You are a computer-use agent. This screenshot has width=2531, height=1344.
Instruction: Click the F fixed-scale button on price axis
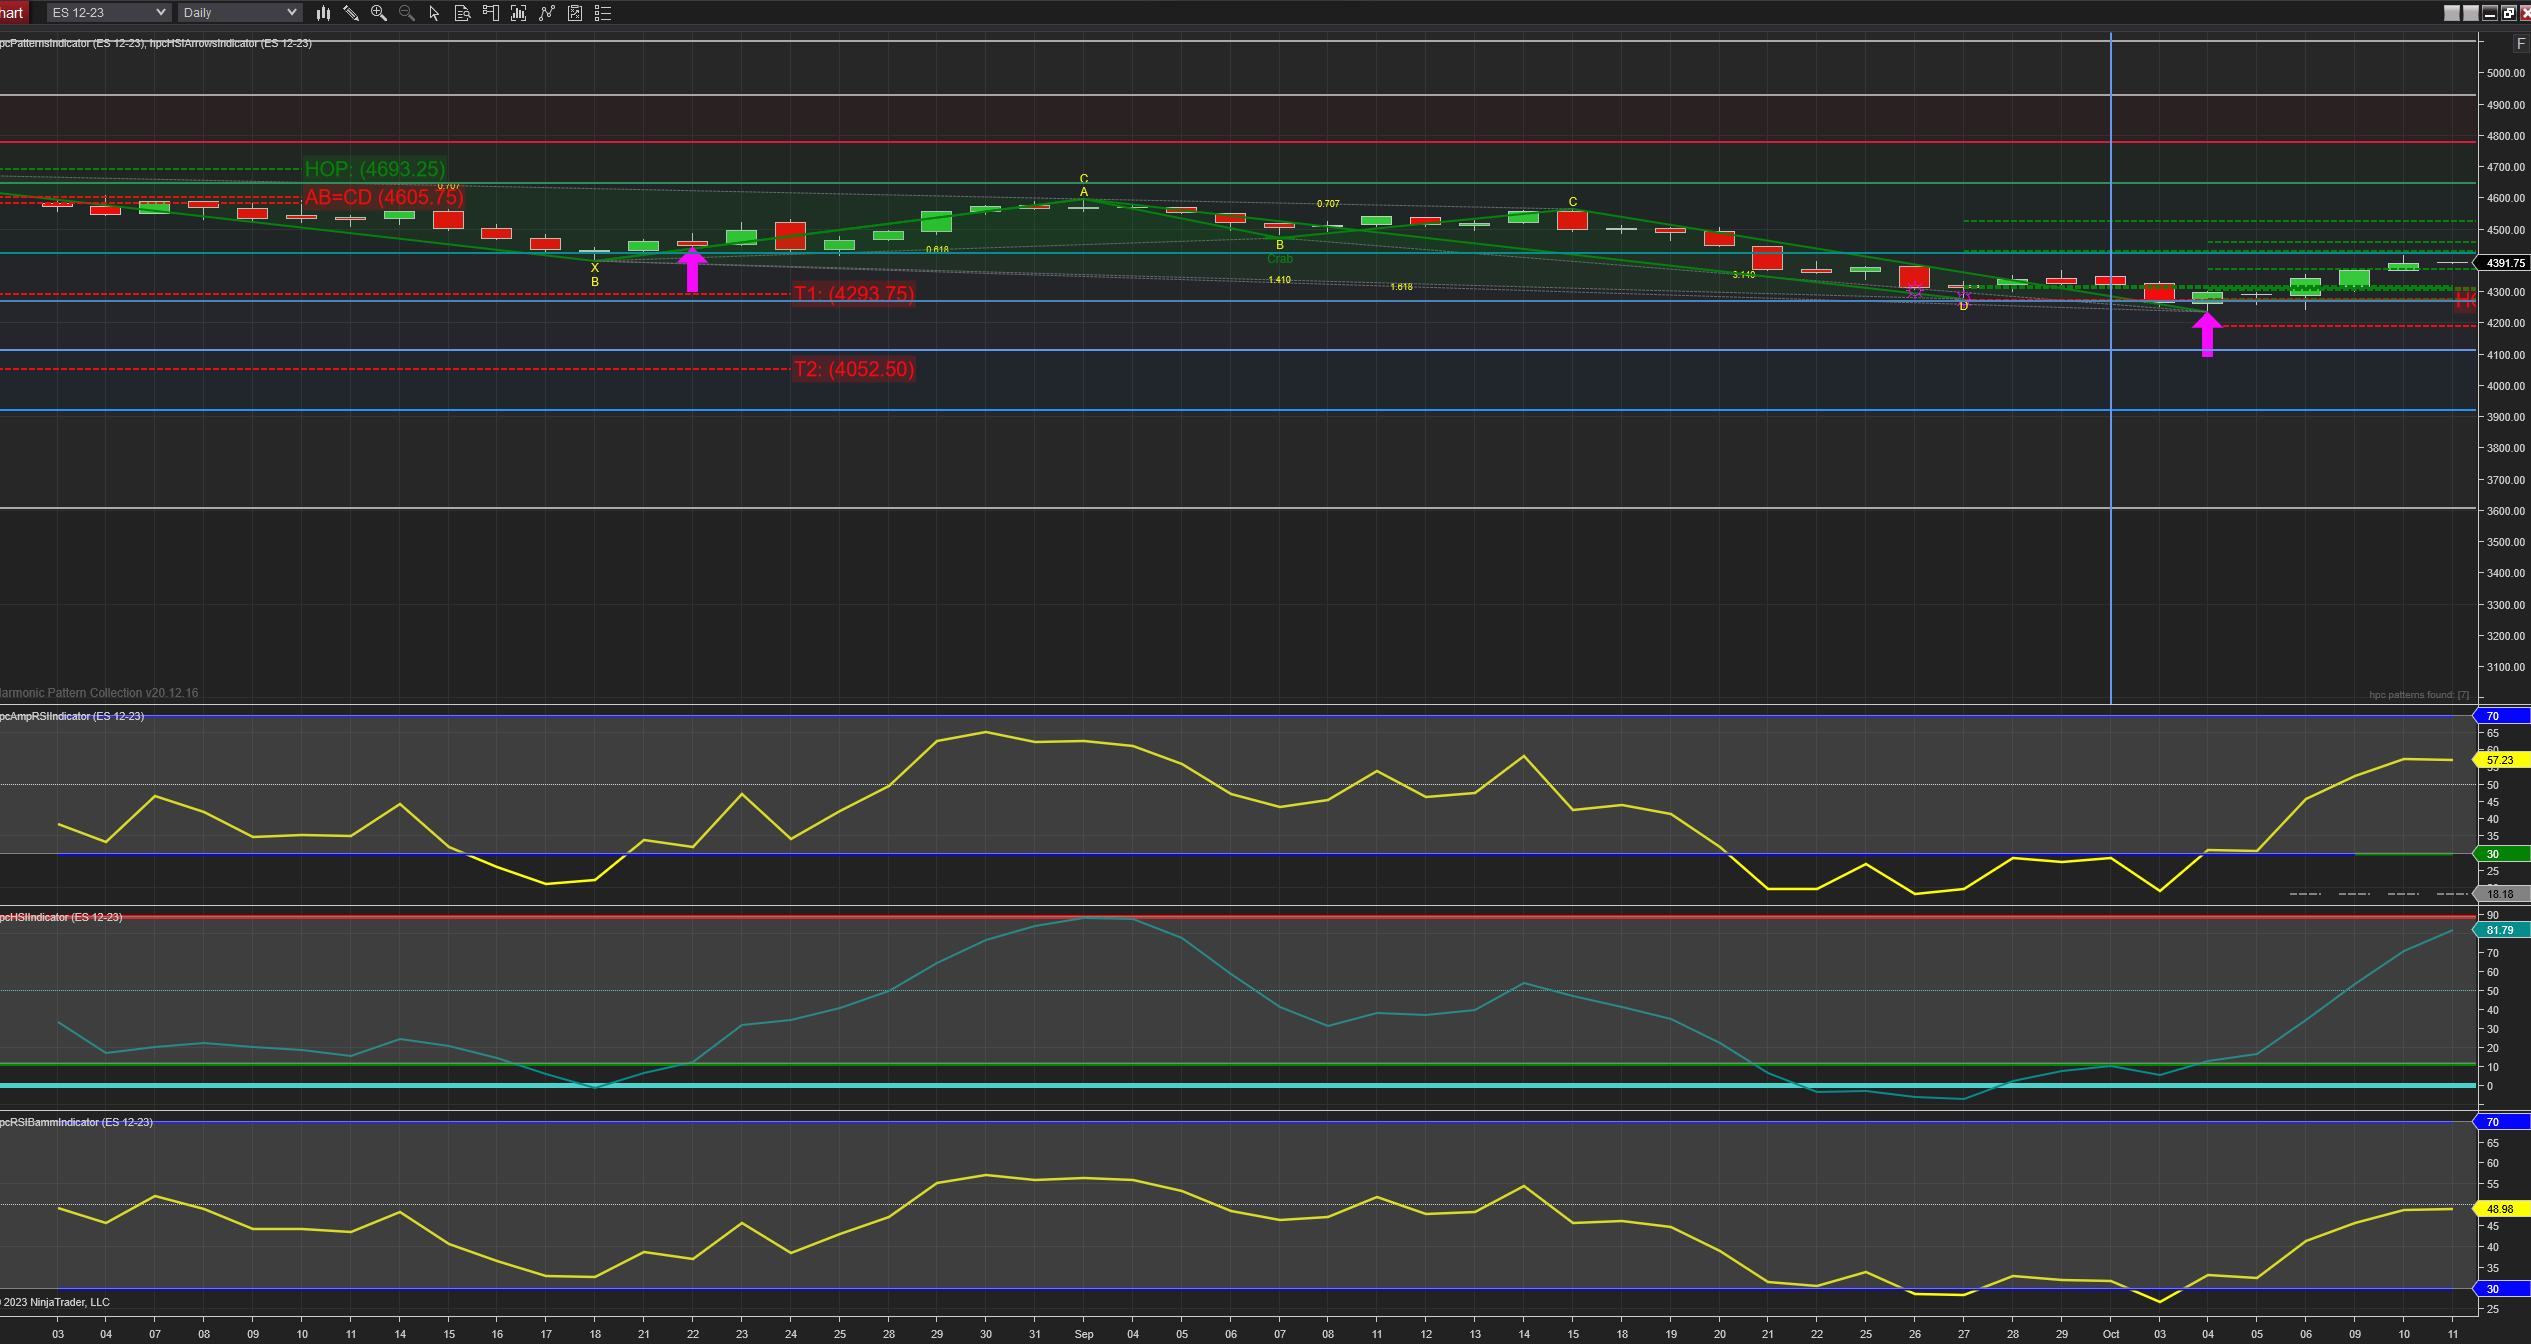point(2520,44)
